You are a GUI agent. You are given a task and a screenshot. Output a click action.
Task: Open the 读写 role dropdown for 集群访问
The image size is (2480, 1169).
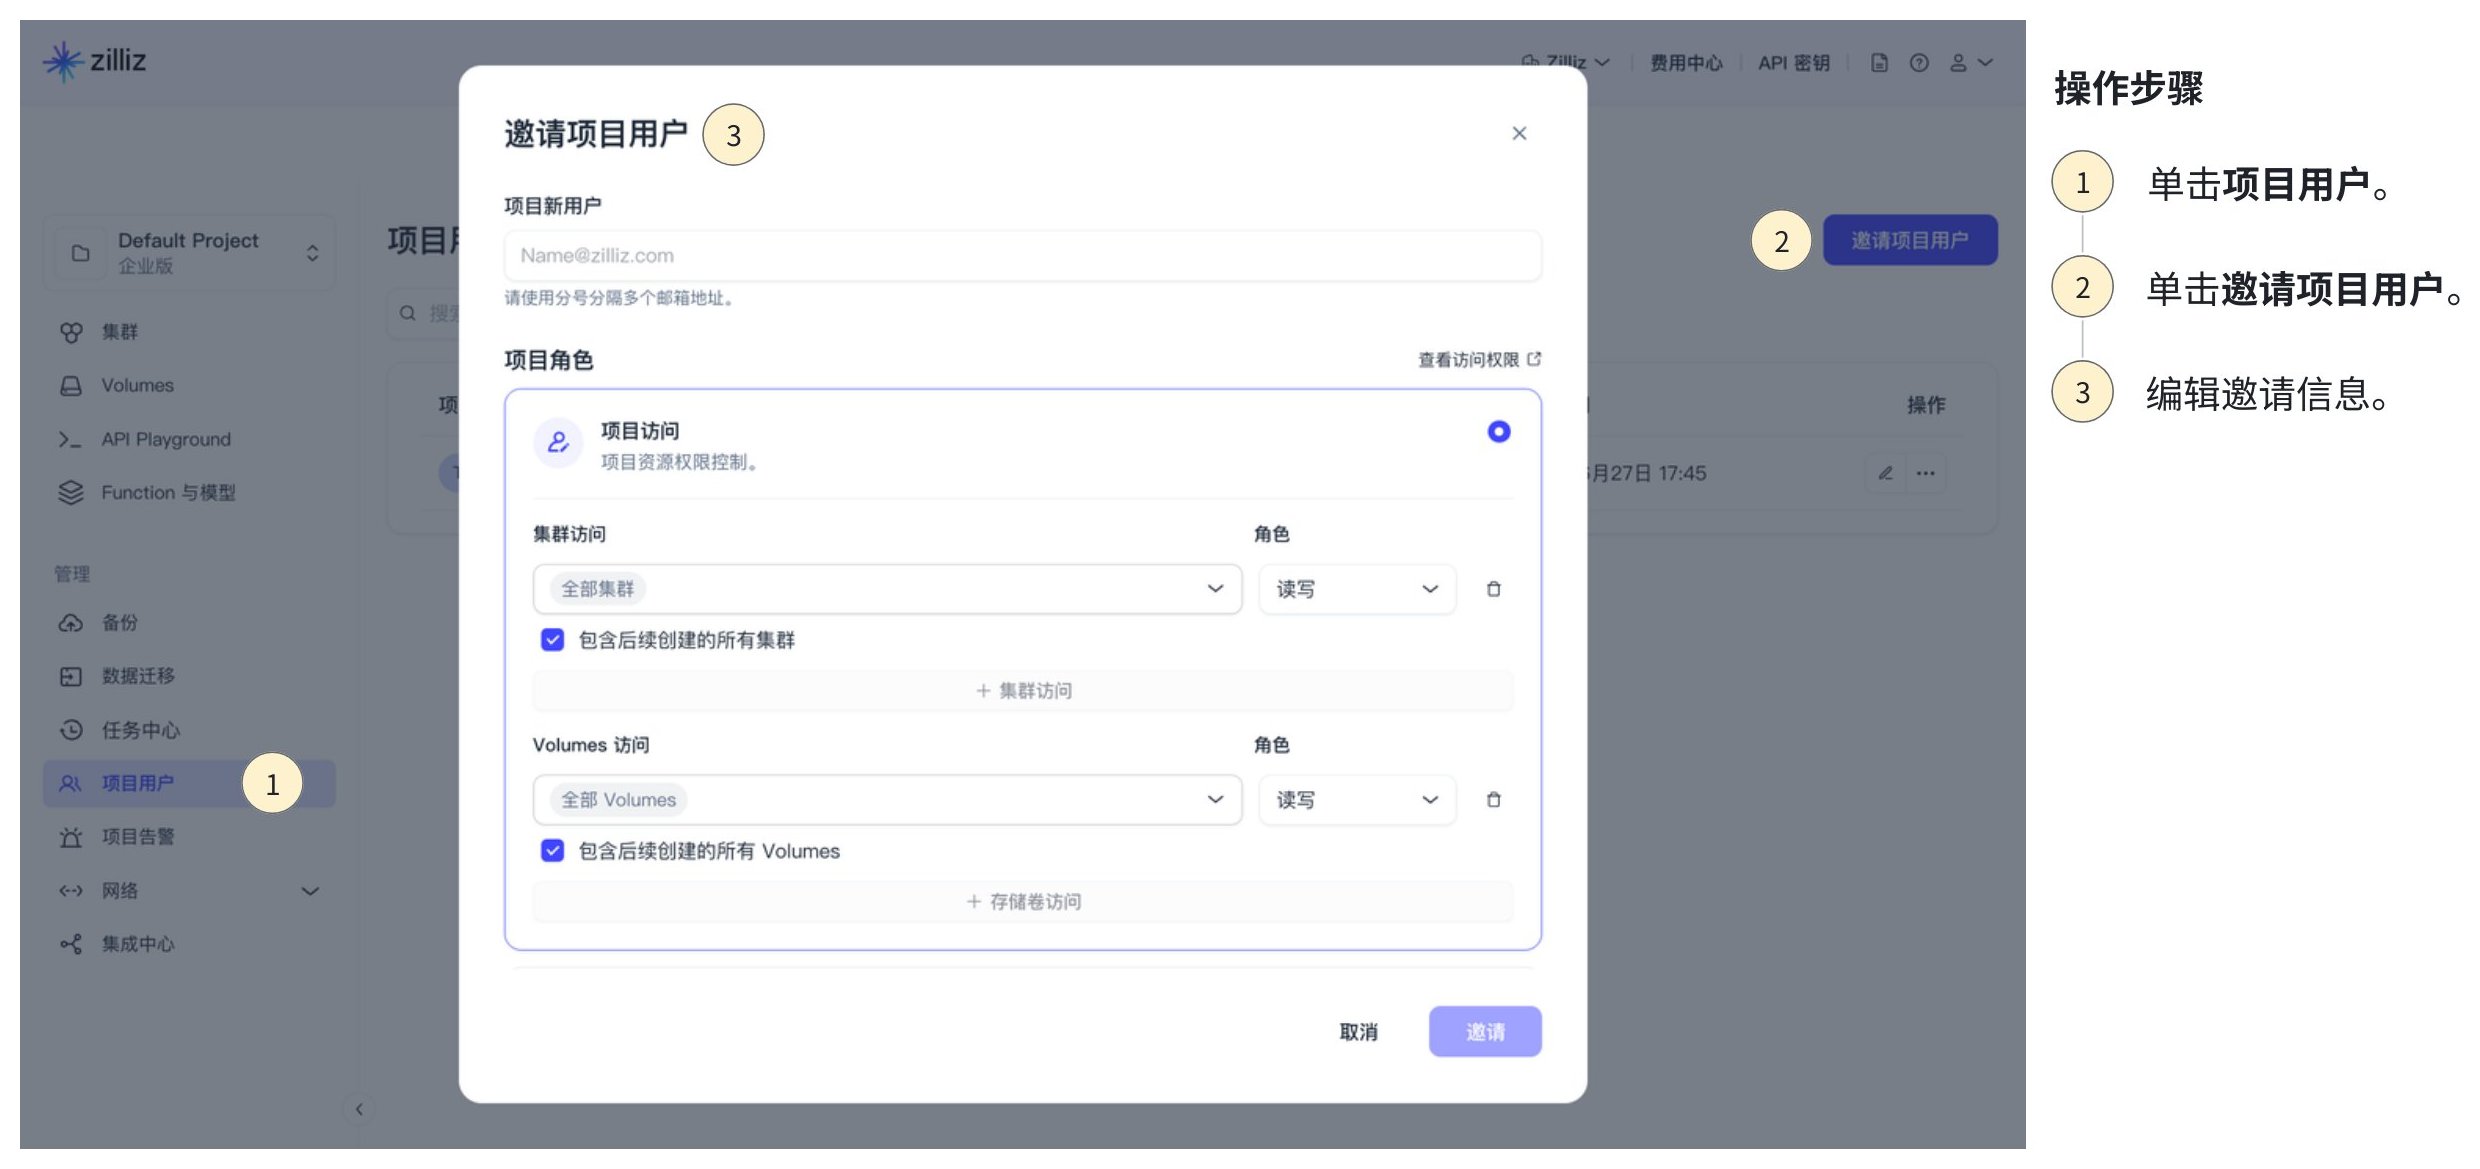tap(1356, 589)
